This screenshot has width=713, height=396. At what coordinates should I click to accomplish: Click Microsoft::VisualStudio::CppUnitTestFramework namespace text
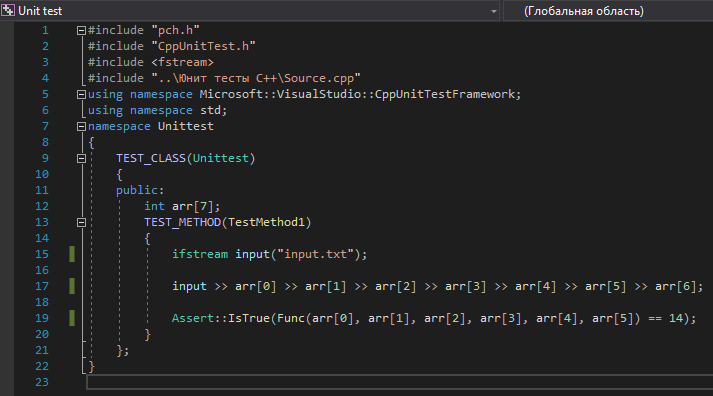click(357, 94)
